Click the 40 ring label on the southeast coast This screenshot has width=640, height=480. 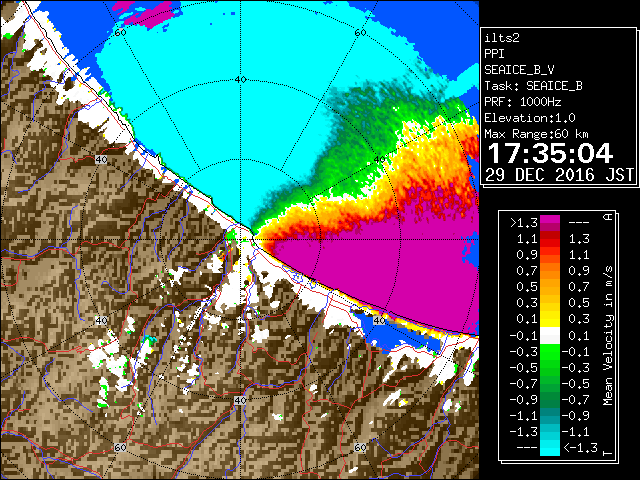[380, 320]
